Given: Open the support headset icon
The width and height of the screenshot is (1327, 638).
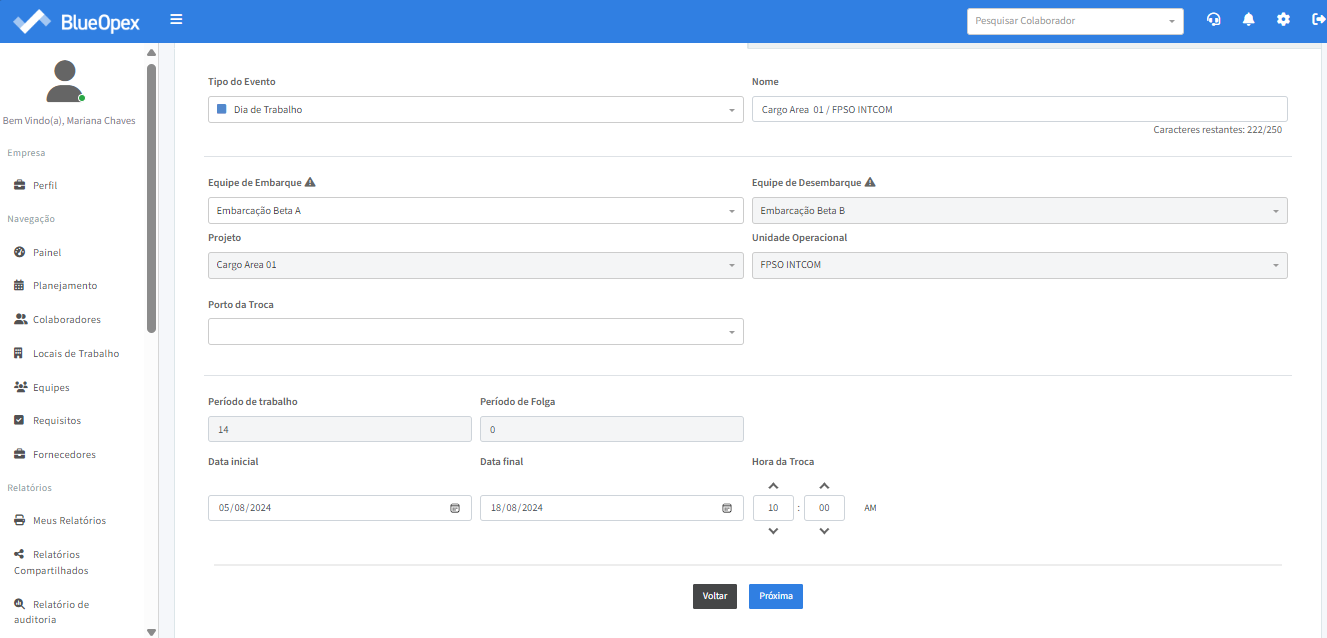Looking at the screenshot, I should click(x=1214, y=19).
